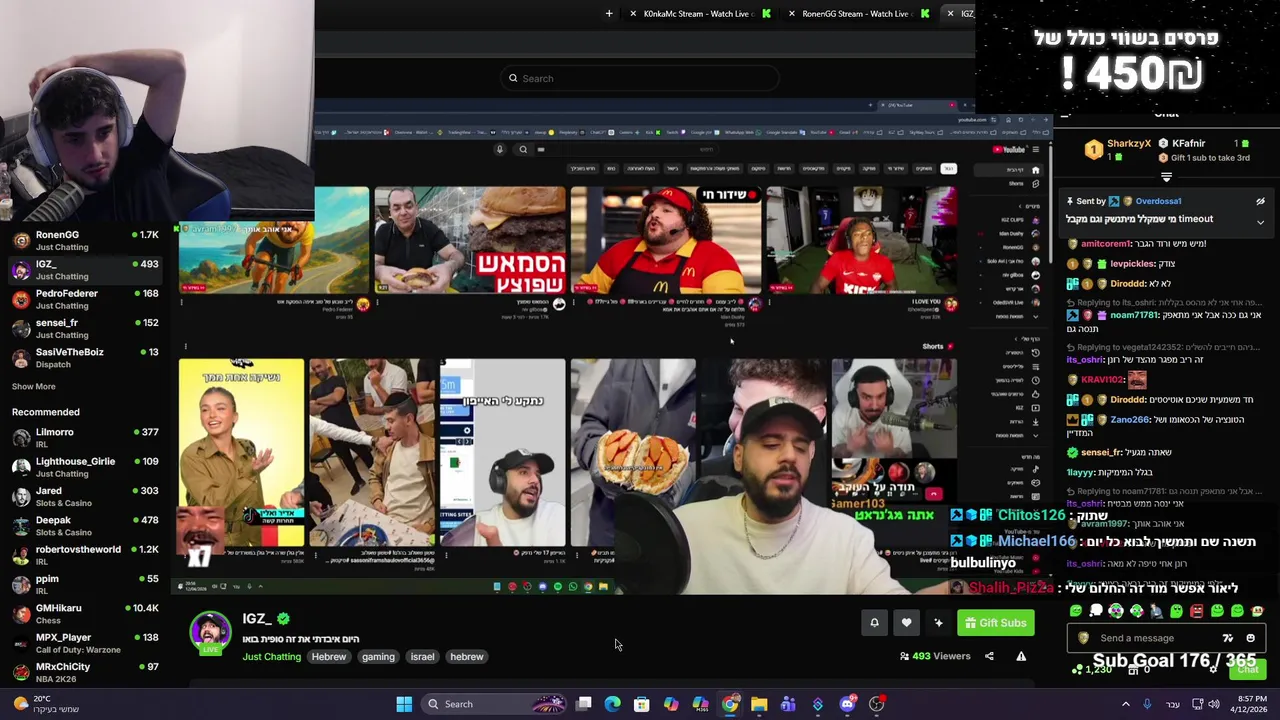Collapse the gift leaderboard handle
The width and height of the screenshot is (1280, 720).
1166,177
